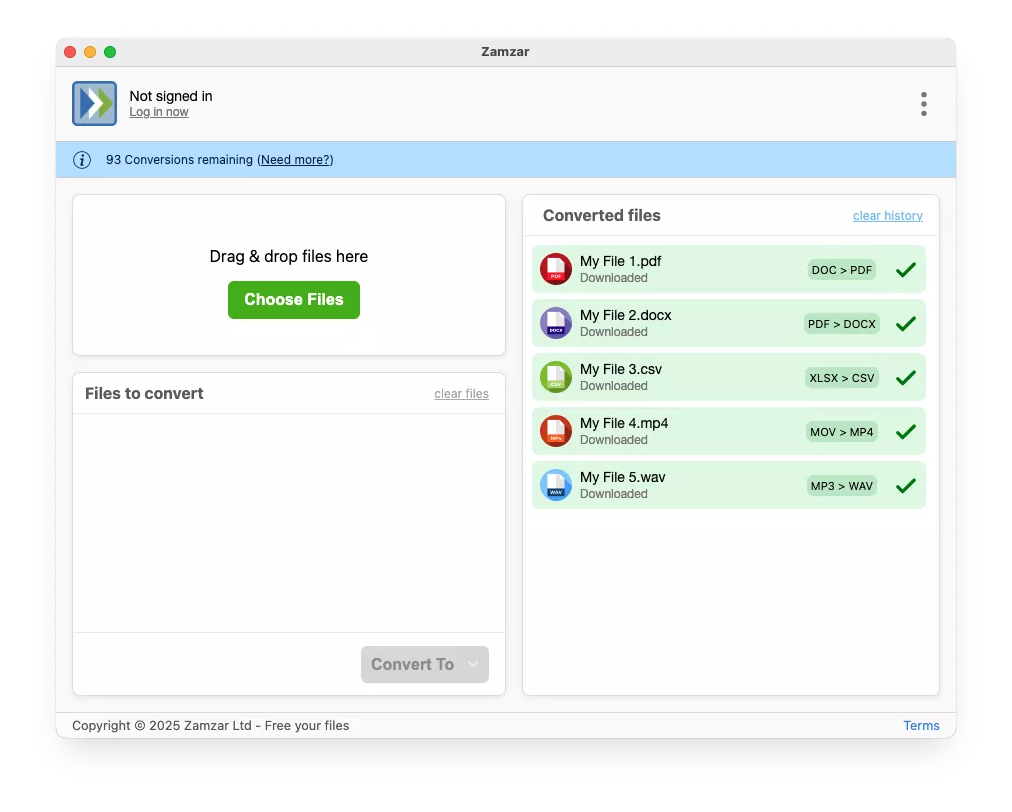This screenshot has height=812, width=1012.
Task: Follow the Log in now link
Action: (159, 112)
